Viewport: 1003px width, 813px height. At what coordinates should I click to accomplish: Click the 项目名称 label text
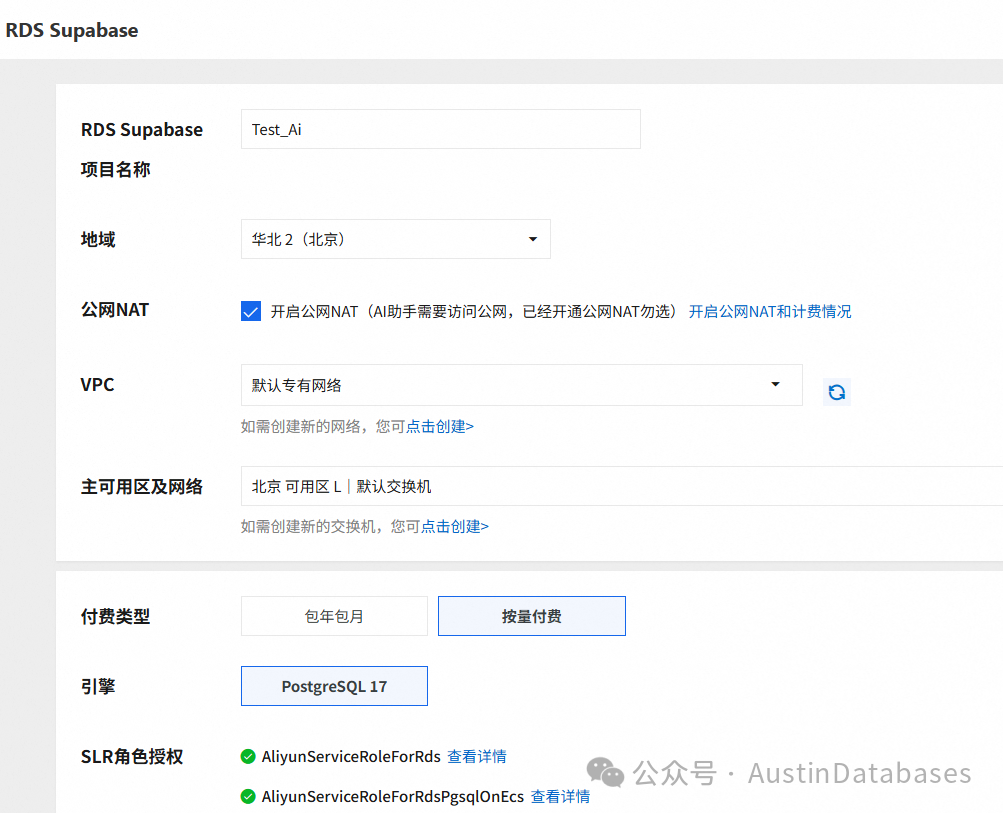pos(115,170)
